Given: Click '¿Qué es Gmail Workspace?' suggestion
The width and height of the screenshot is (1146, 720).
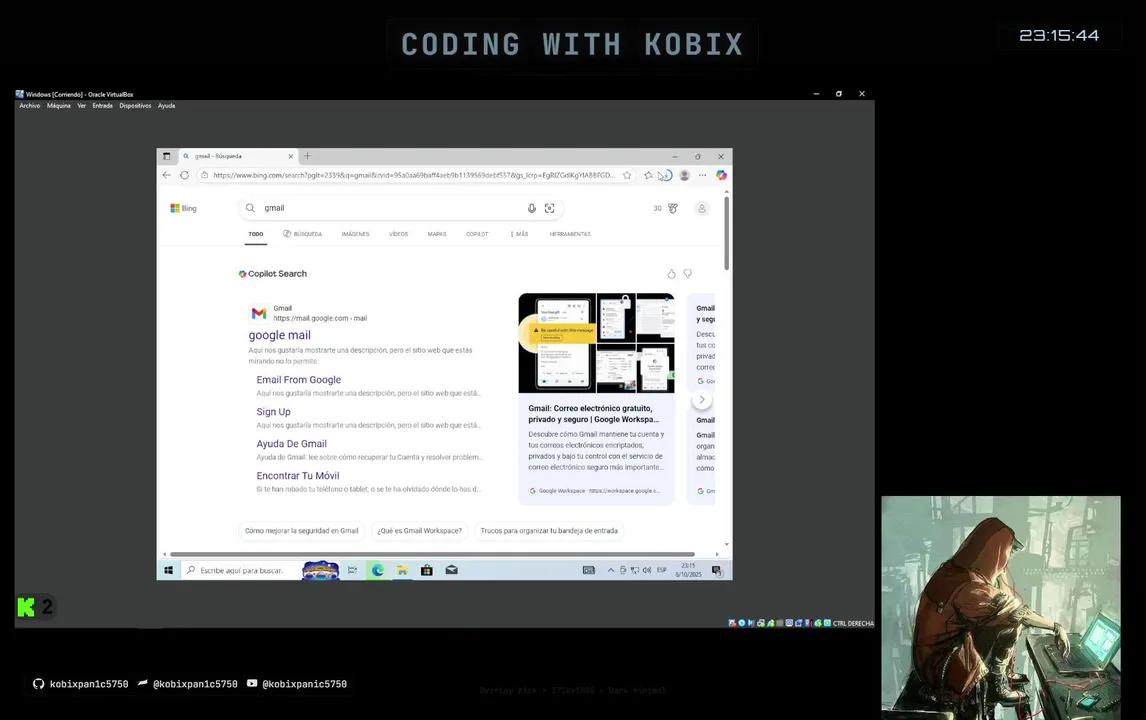Looking at the screenshot, I should tap(420, 531).
